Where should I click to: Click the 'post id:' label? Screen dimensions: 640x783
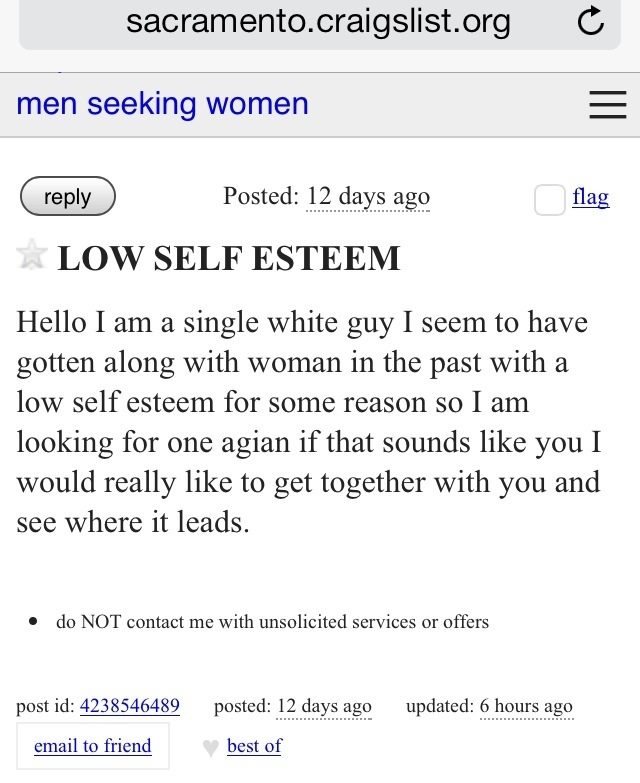[x=45, y=706]
